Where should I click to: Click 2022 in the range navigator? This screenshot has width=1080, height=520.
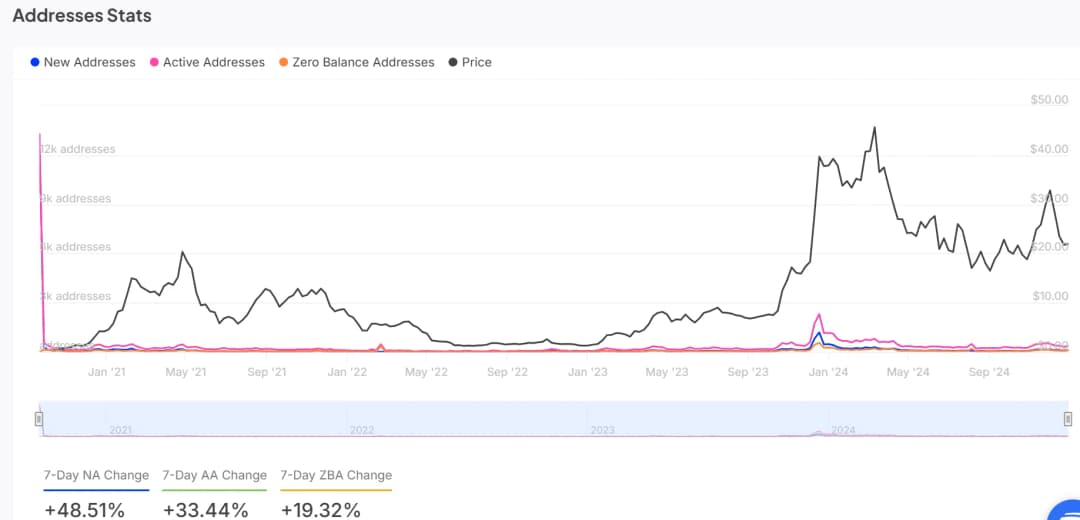click(x=362, y=430)
